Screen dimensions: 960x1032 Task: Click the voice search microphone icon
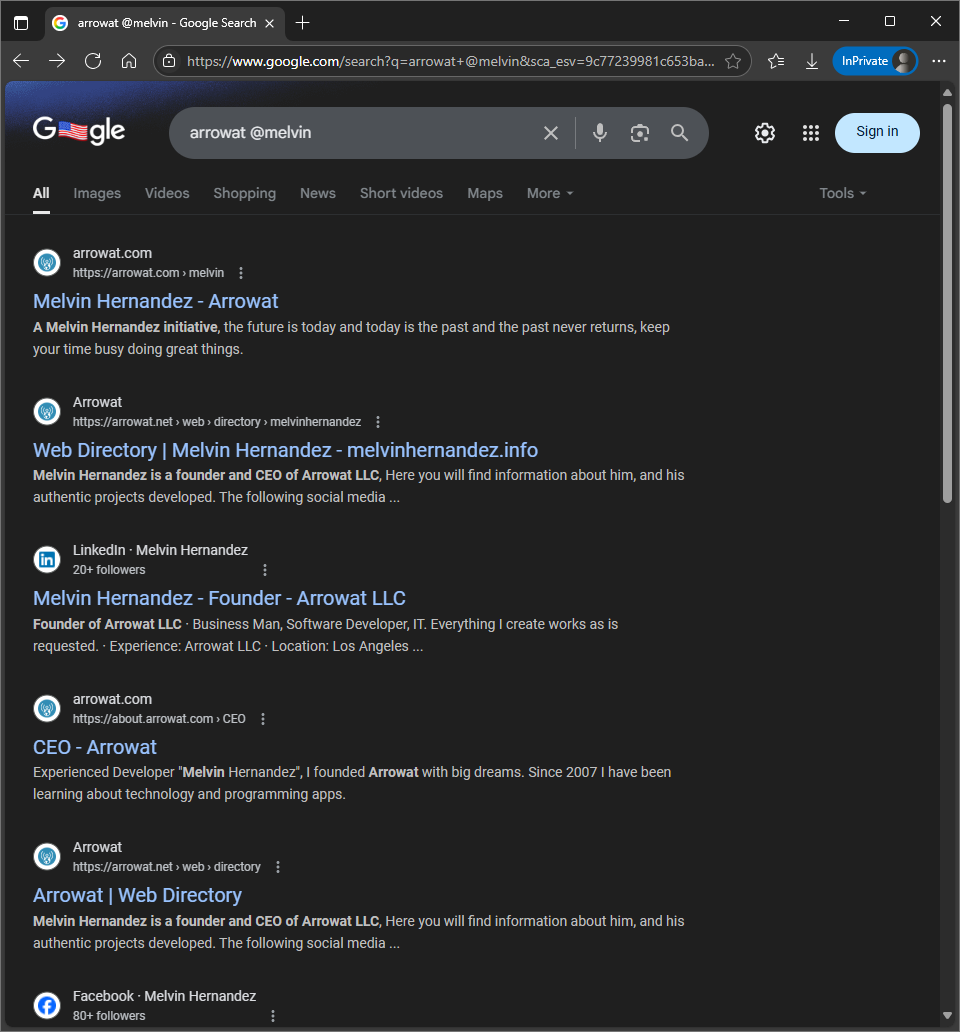click(x=599, y=133)
